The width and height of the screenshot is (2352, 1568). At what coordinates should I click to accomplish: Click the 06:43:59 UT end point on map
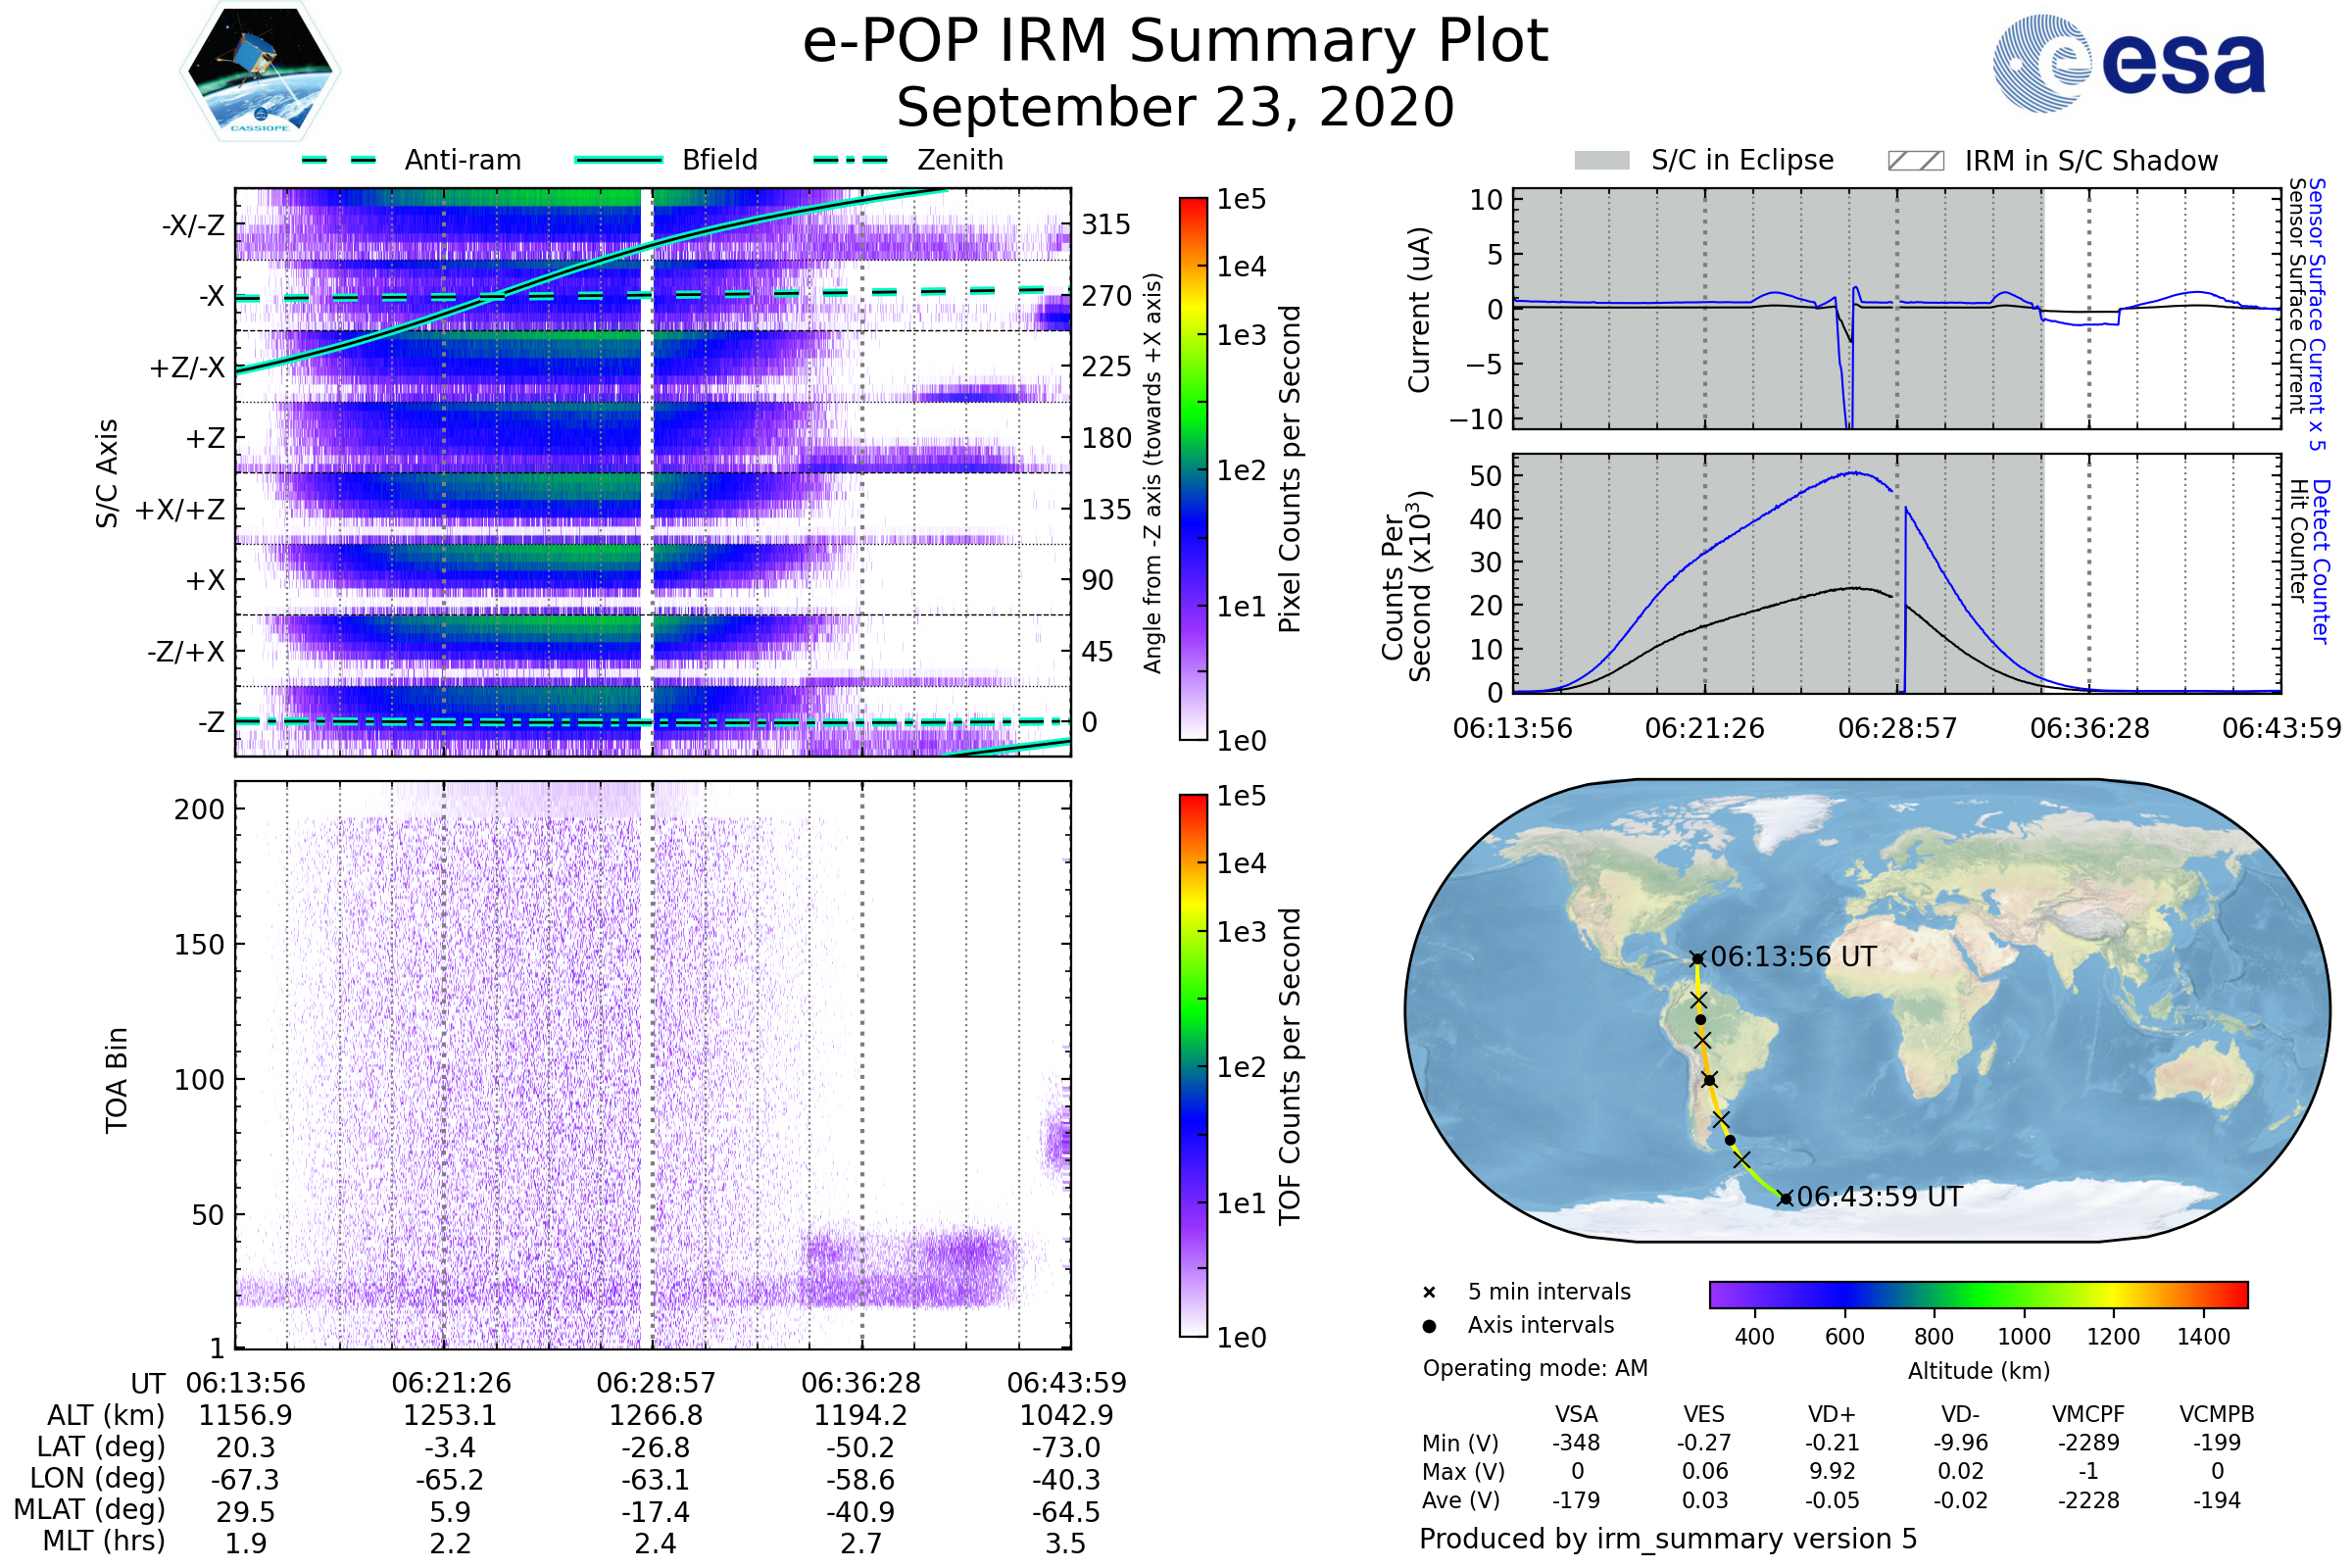coord(1785,1198)
